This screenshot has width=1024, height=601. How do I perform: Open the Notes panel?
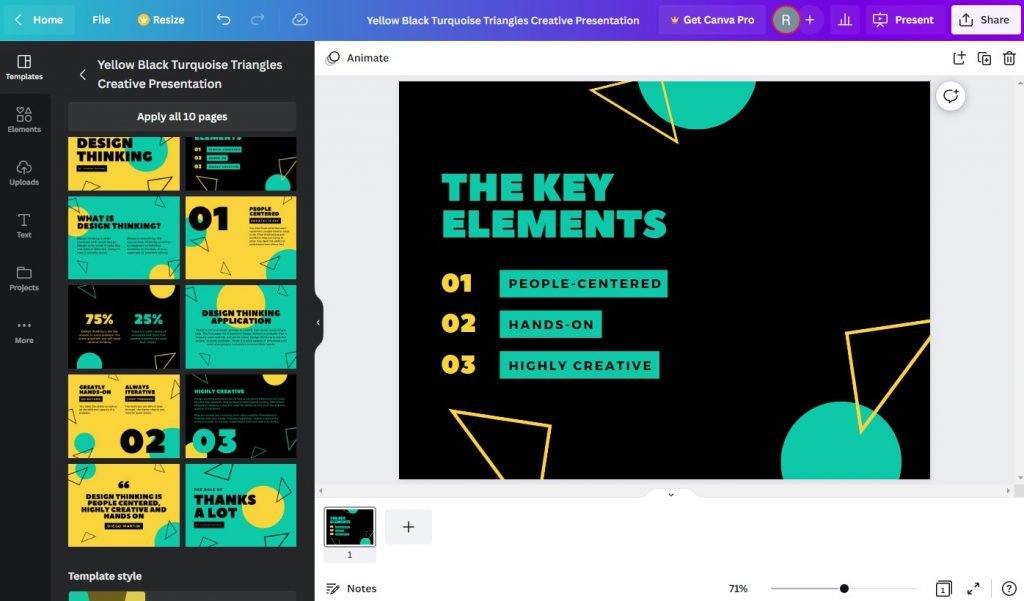[x=351, y=588]
